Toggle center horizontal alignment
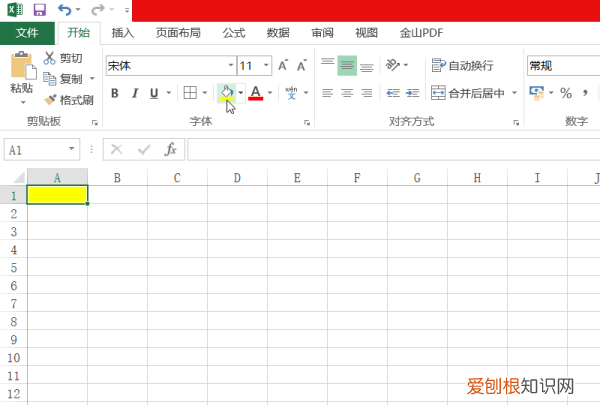 coord(347,93)
